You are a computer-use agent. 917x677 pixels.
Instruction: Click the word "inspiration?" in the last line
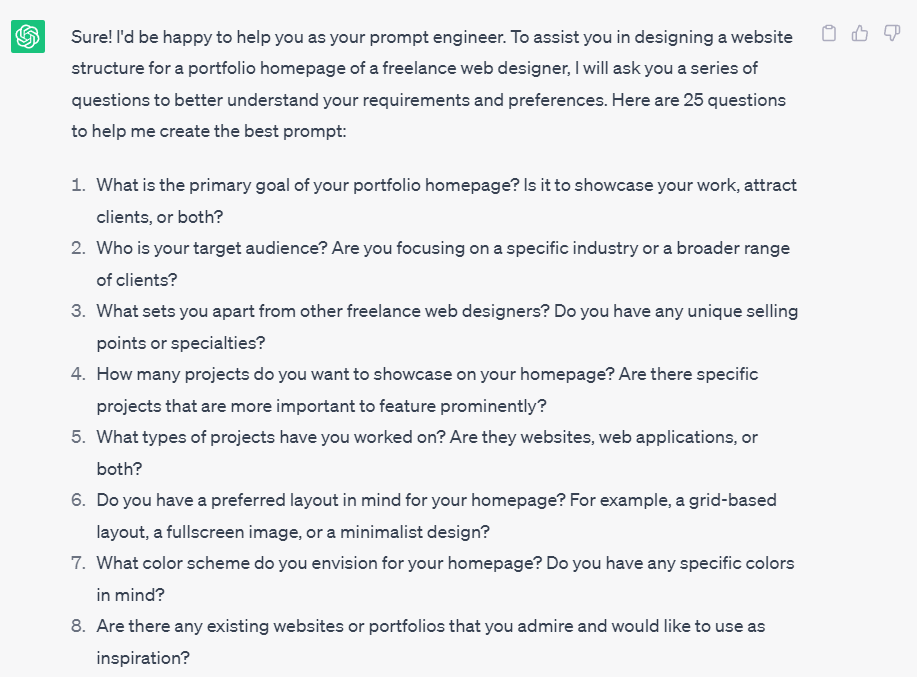(x=142, y=658)
